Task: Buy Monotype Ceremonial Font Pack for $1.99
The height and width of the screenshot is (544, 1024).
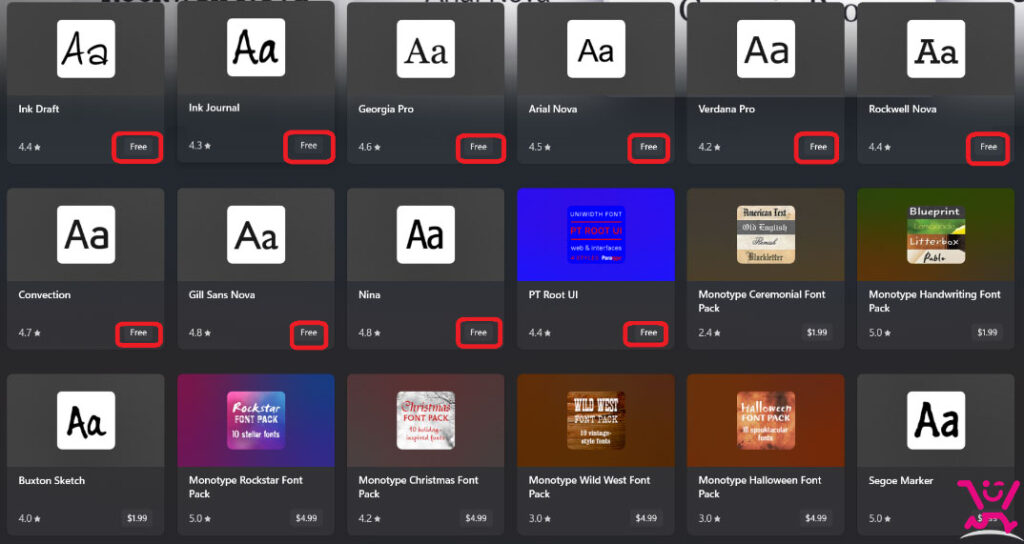Action: click(x=817, y=332)
